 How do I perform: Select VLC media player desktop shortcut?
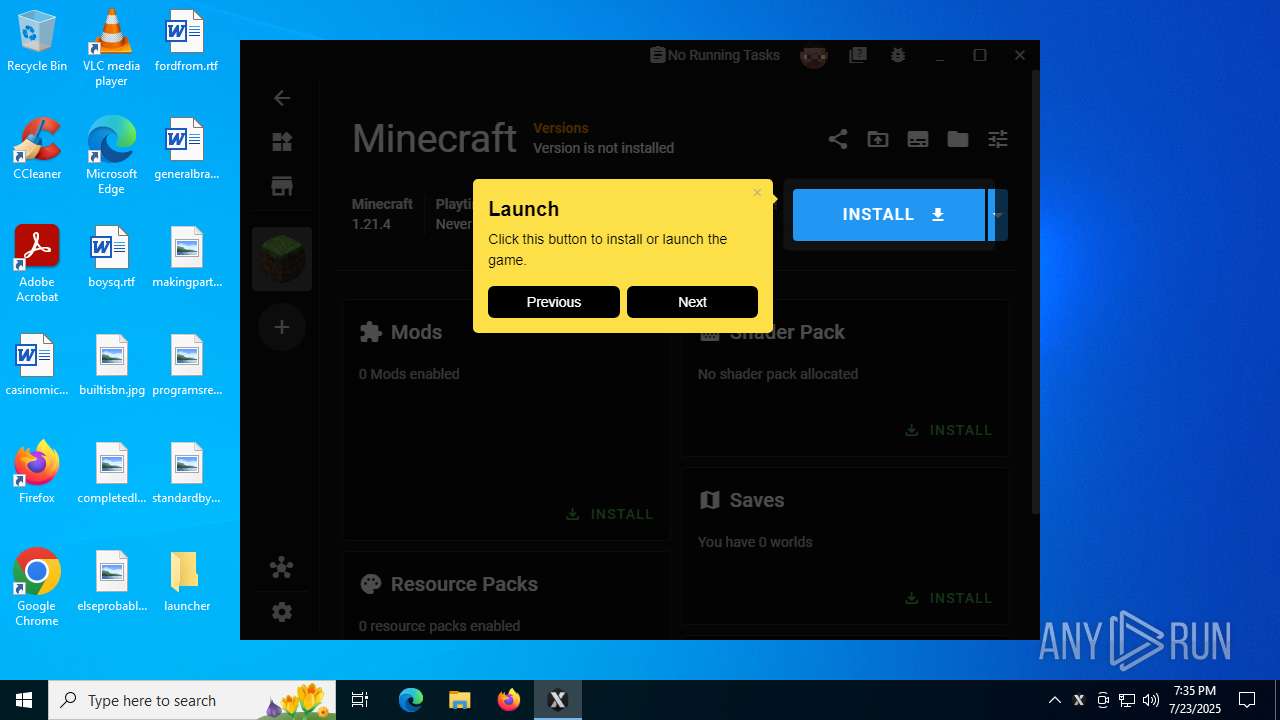(111, 47)
